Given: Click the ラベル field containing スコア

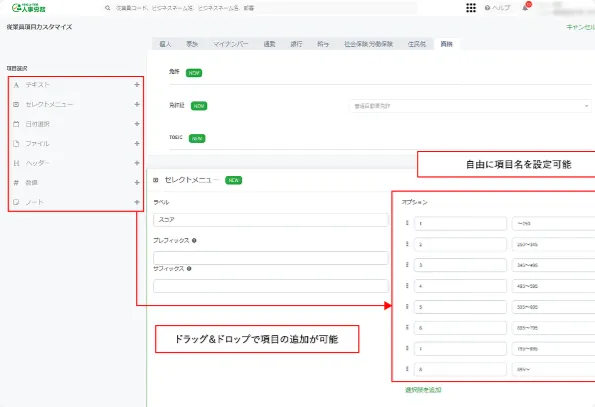Looking at the screenshot, I should click(x=271, y=220).
